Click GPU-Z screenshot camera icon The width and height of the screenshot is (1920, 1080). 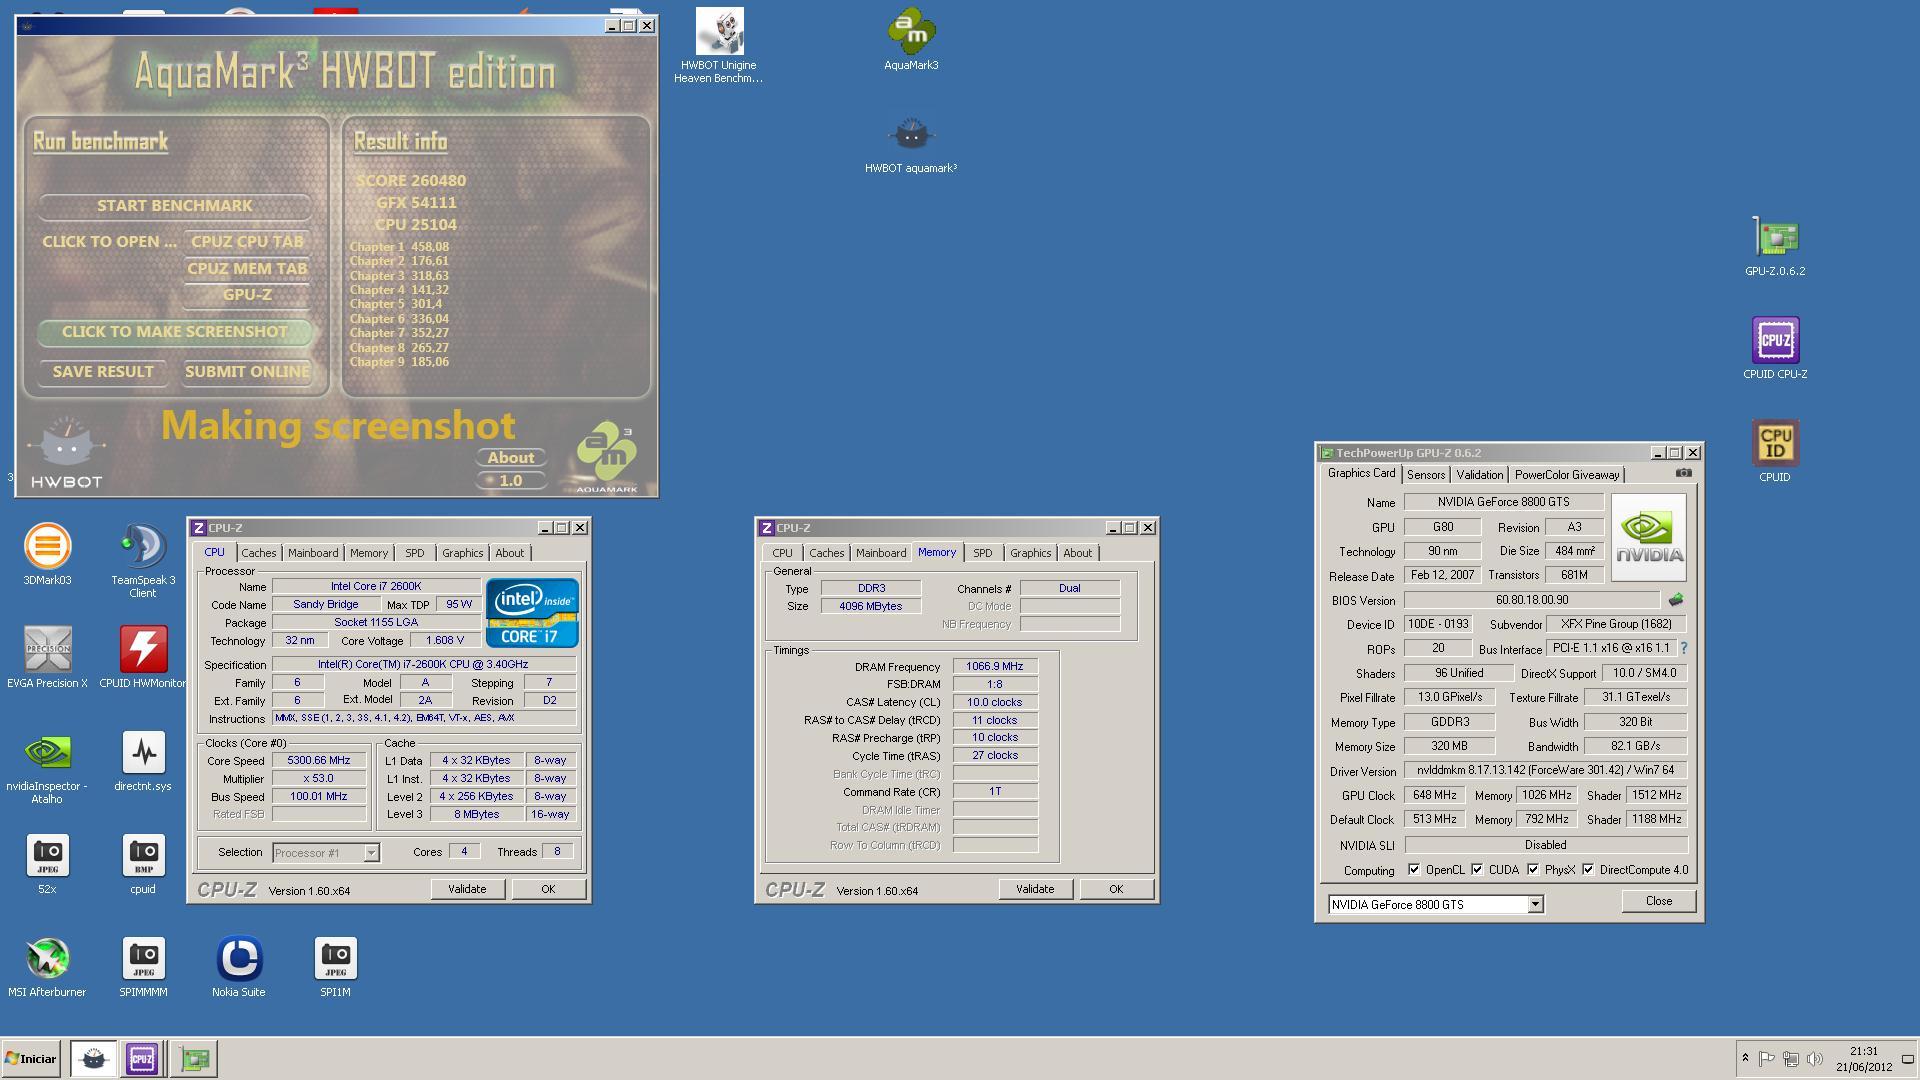(x=1684, y=473)
